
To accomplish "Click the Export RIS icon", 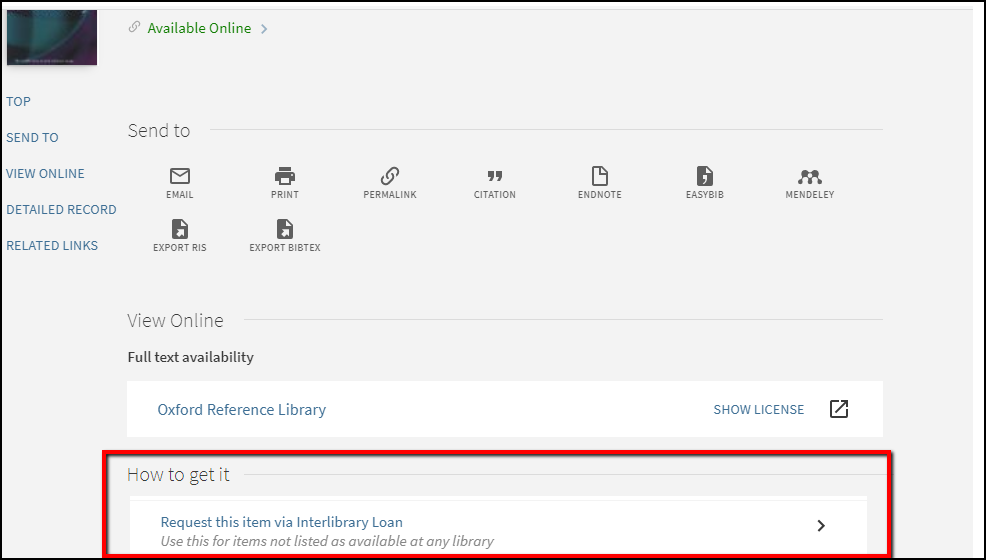I will [180, 230].
